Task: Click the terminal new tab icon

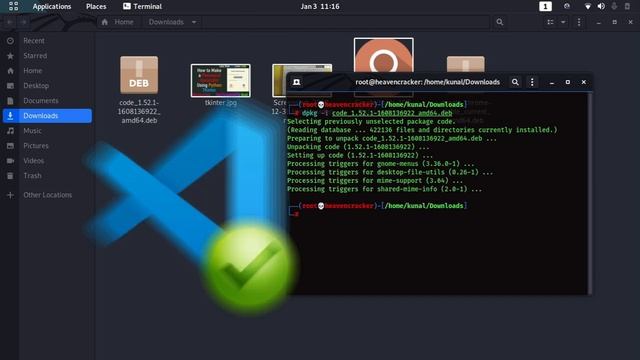Action: tap(297, 82)
